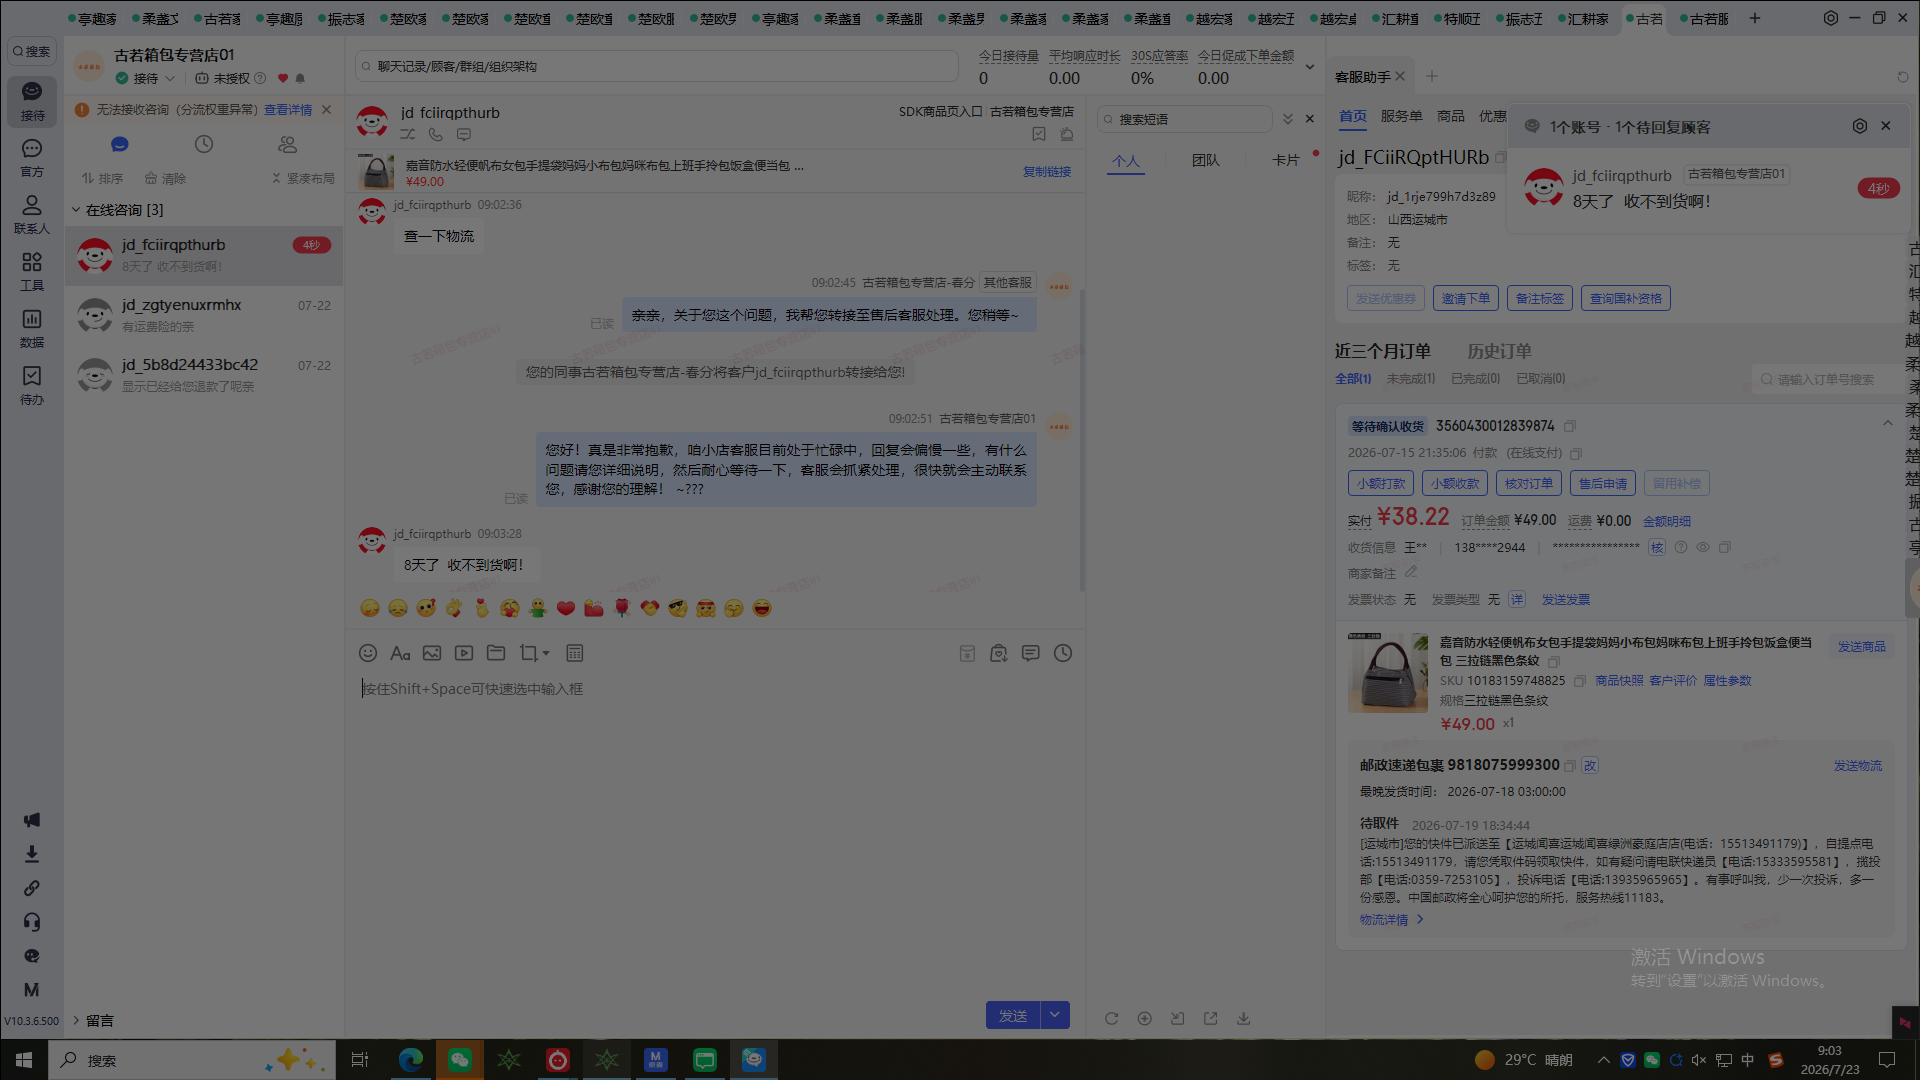Click the screenshot crop tool icon

(528, 653)
